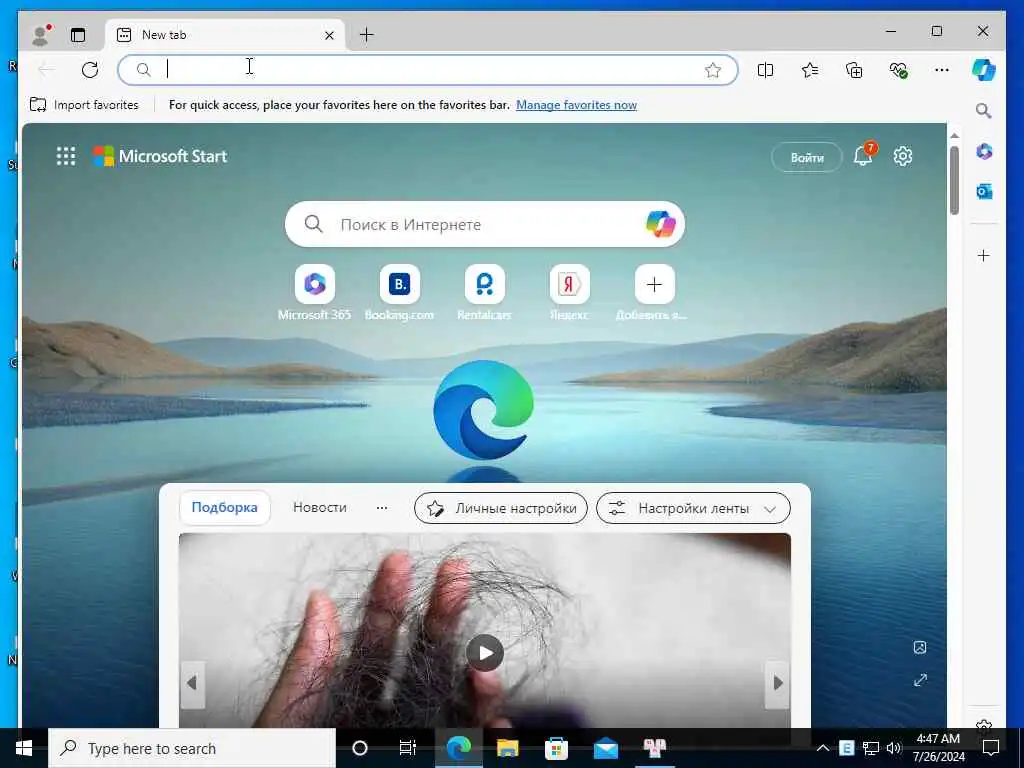Add page to favorites star in address bar
This screenshot has height=768, width=1024.
click(x=712, y=70)
